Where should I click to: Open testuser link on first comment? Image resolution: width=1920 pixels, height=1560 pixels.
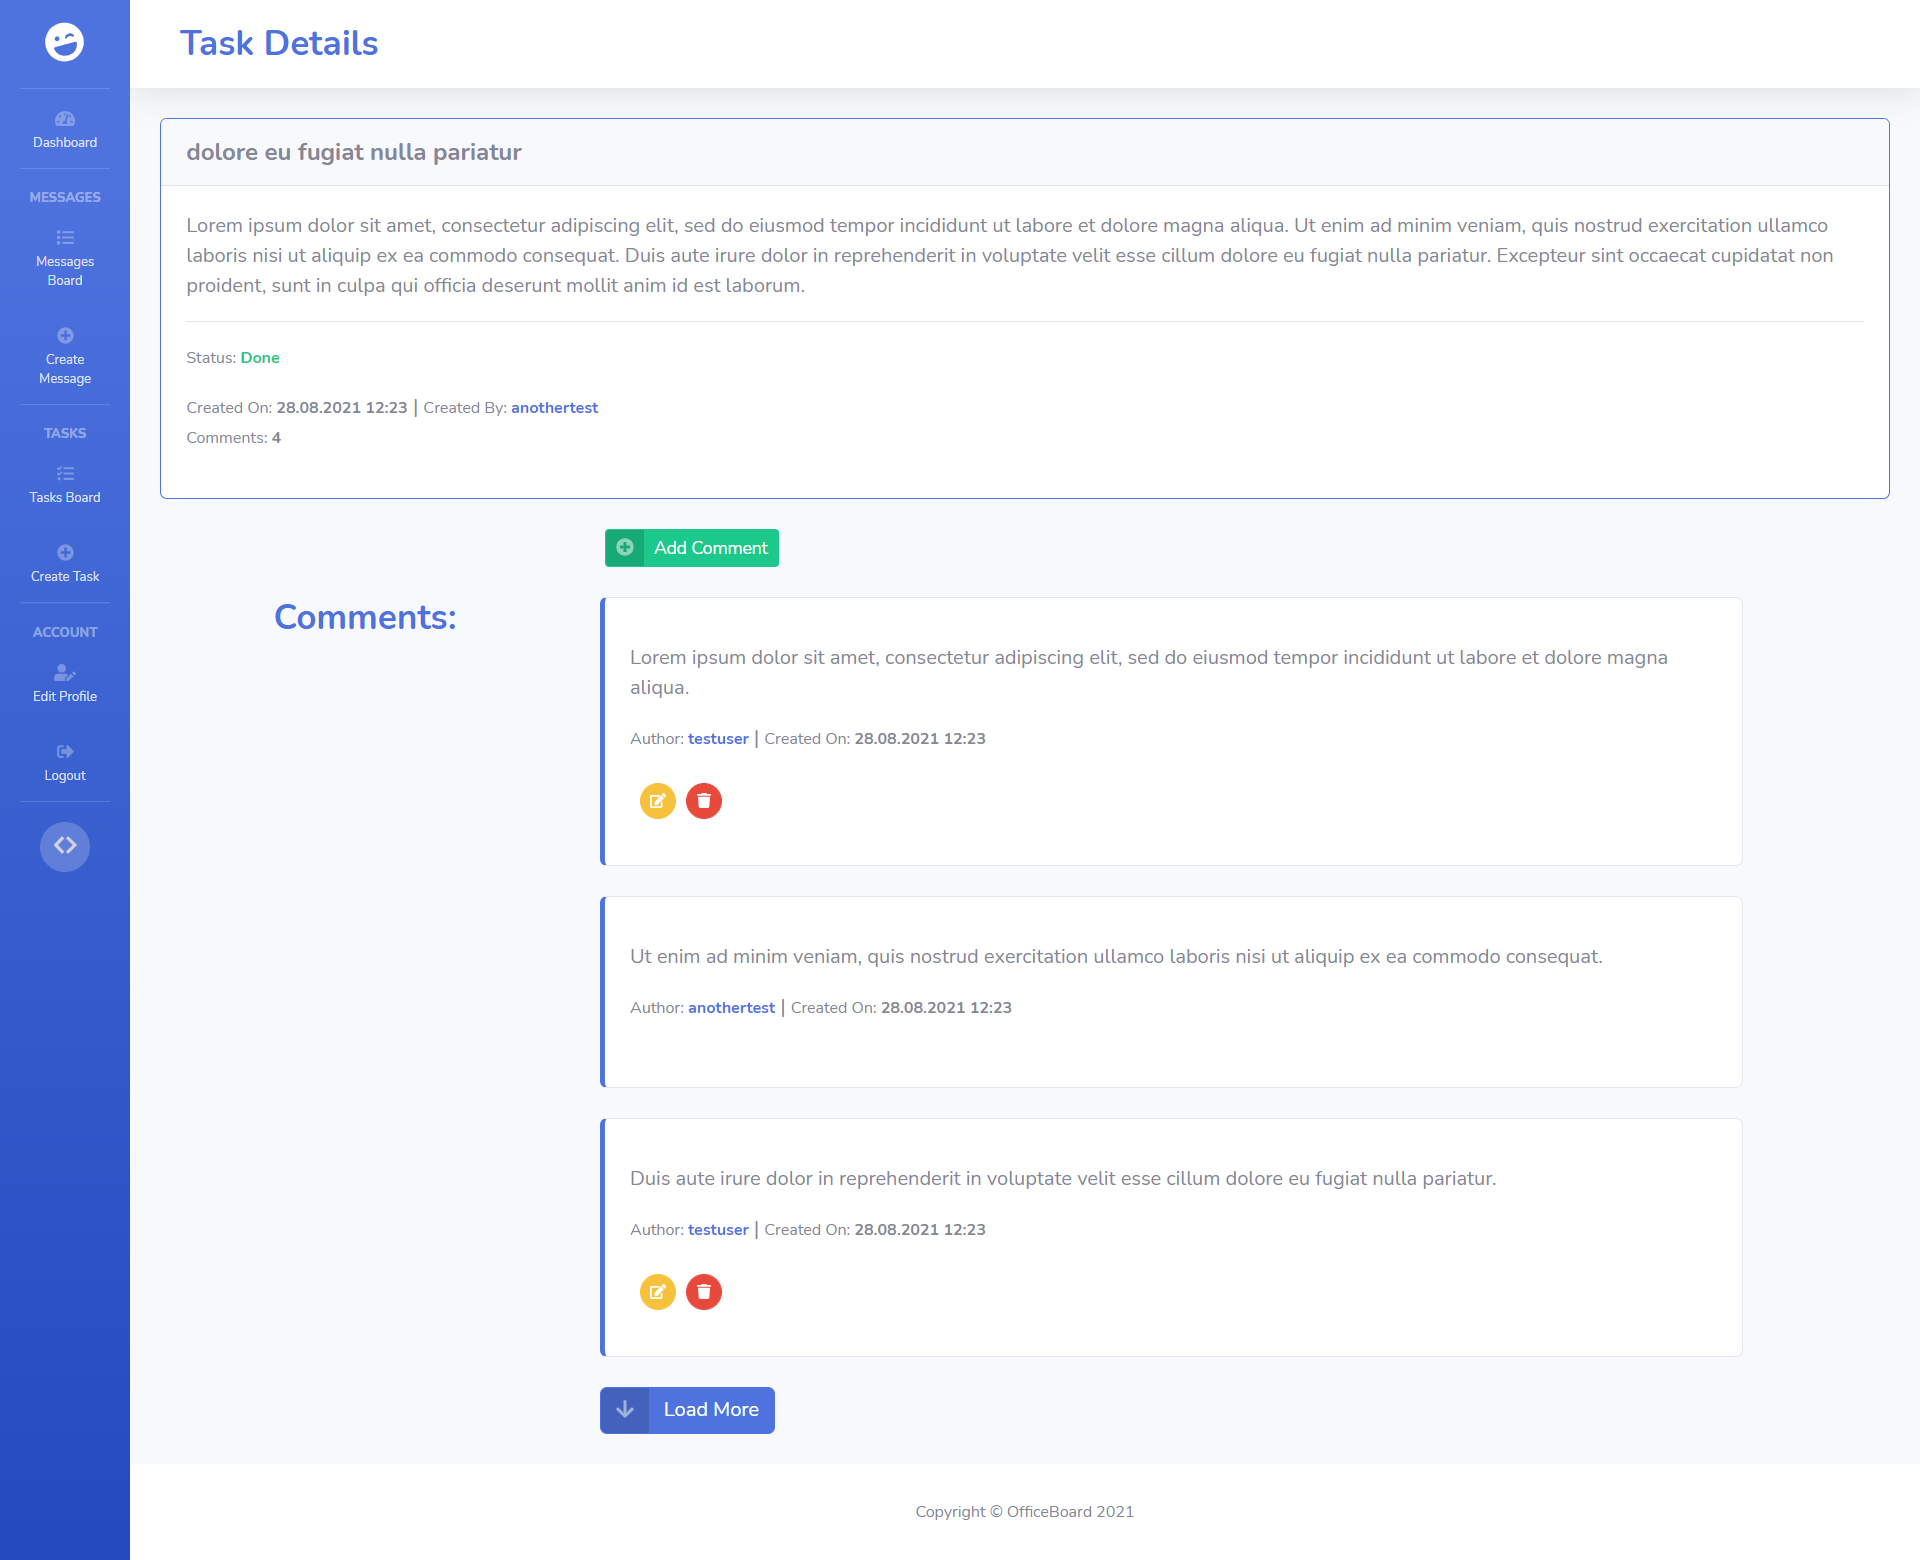point(718,739)
